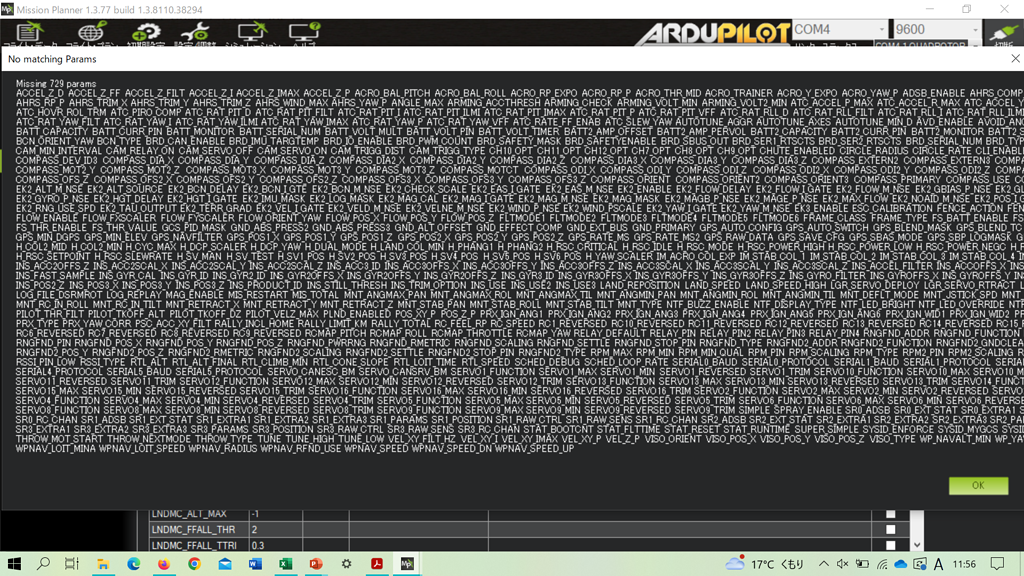Toggle checkbox for LNDMC_FFALL_TTRI row

890,545
